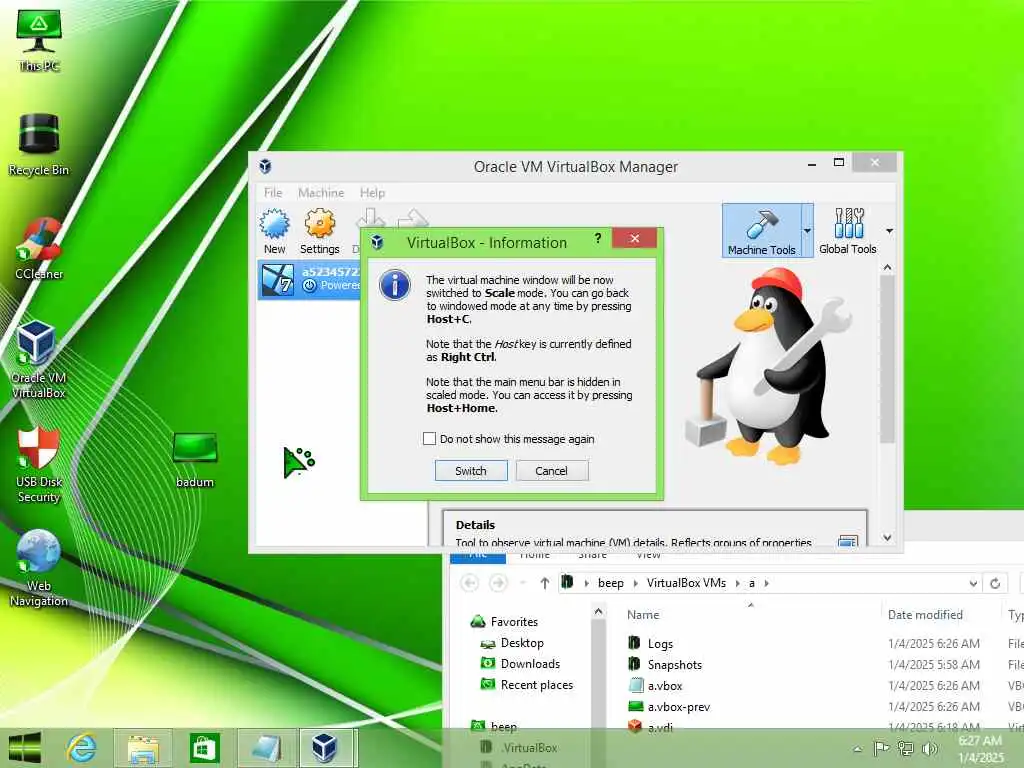Open the volume speaker tray icon
Screen dimensions: 1024x768
929,748
